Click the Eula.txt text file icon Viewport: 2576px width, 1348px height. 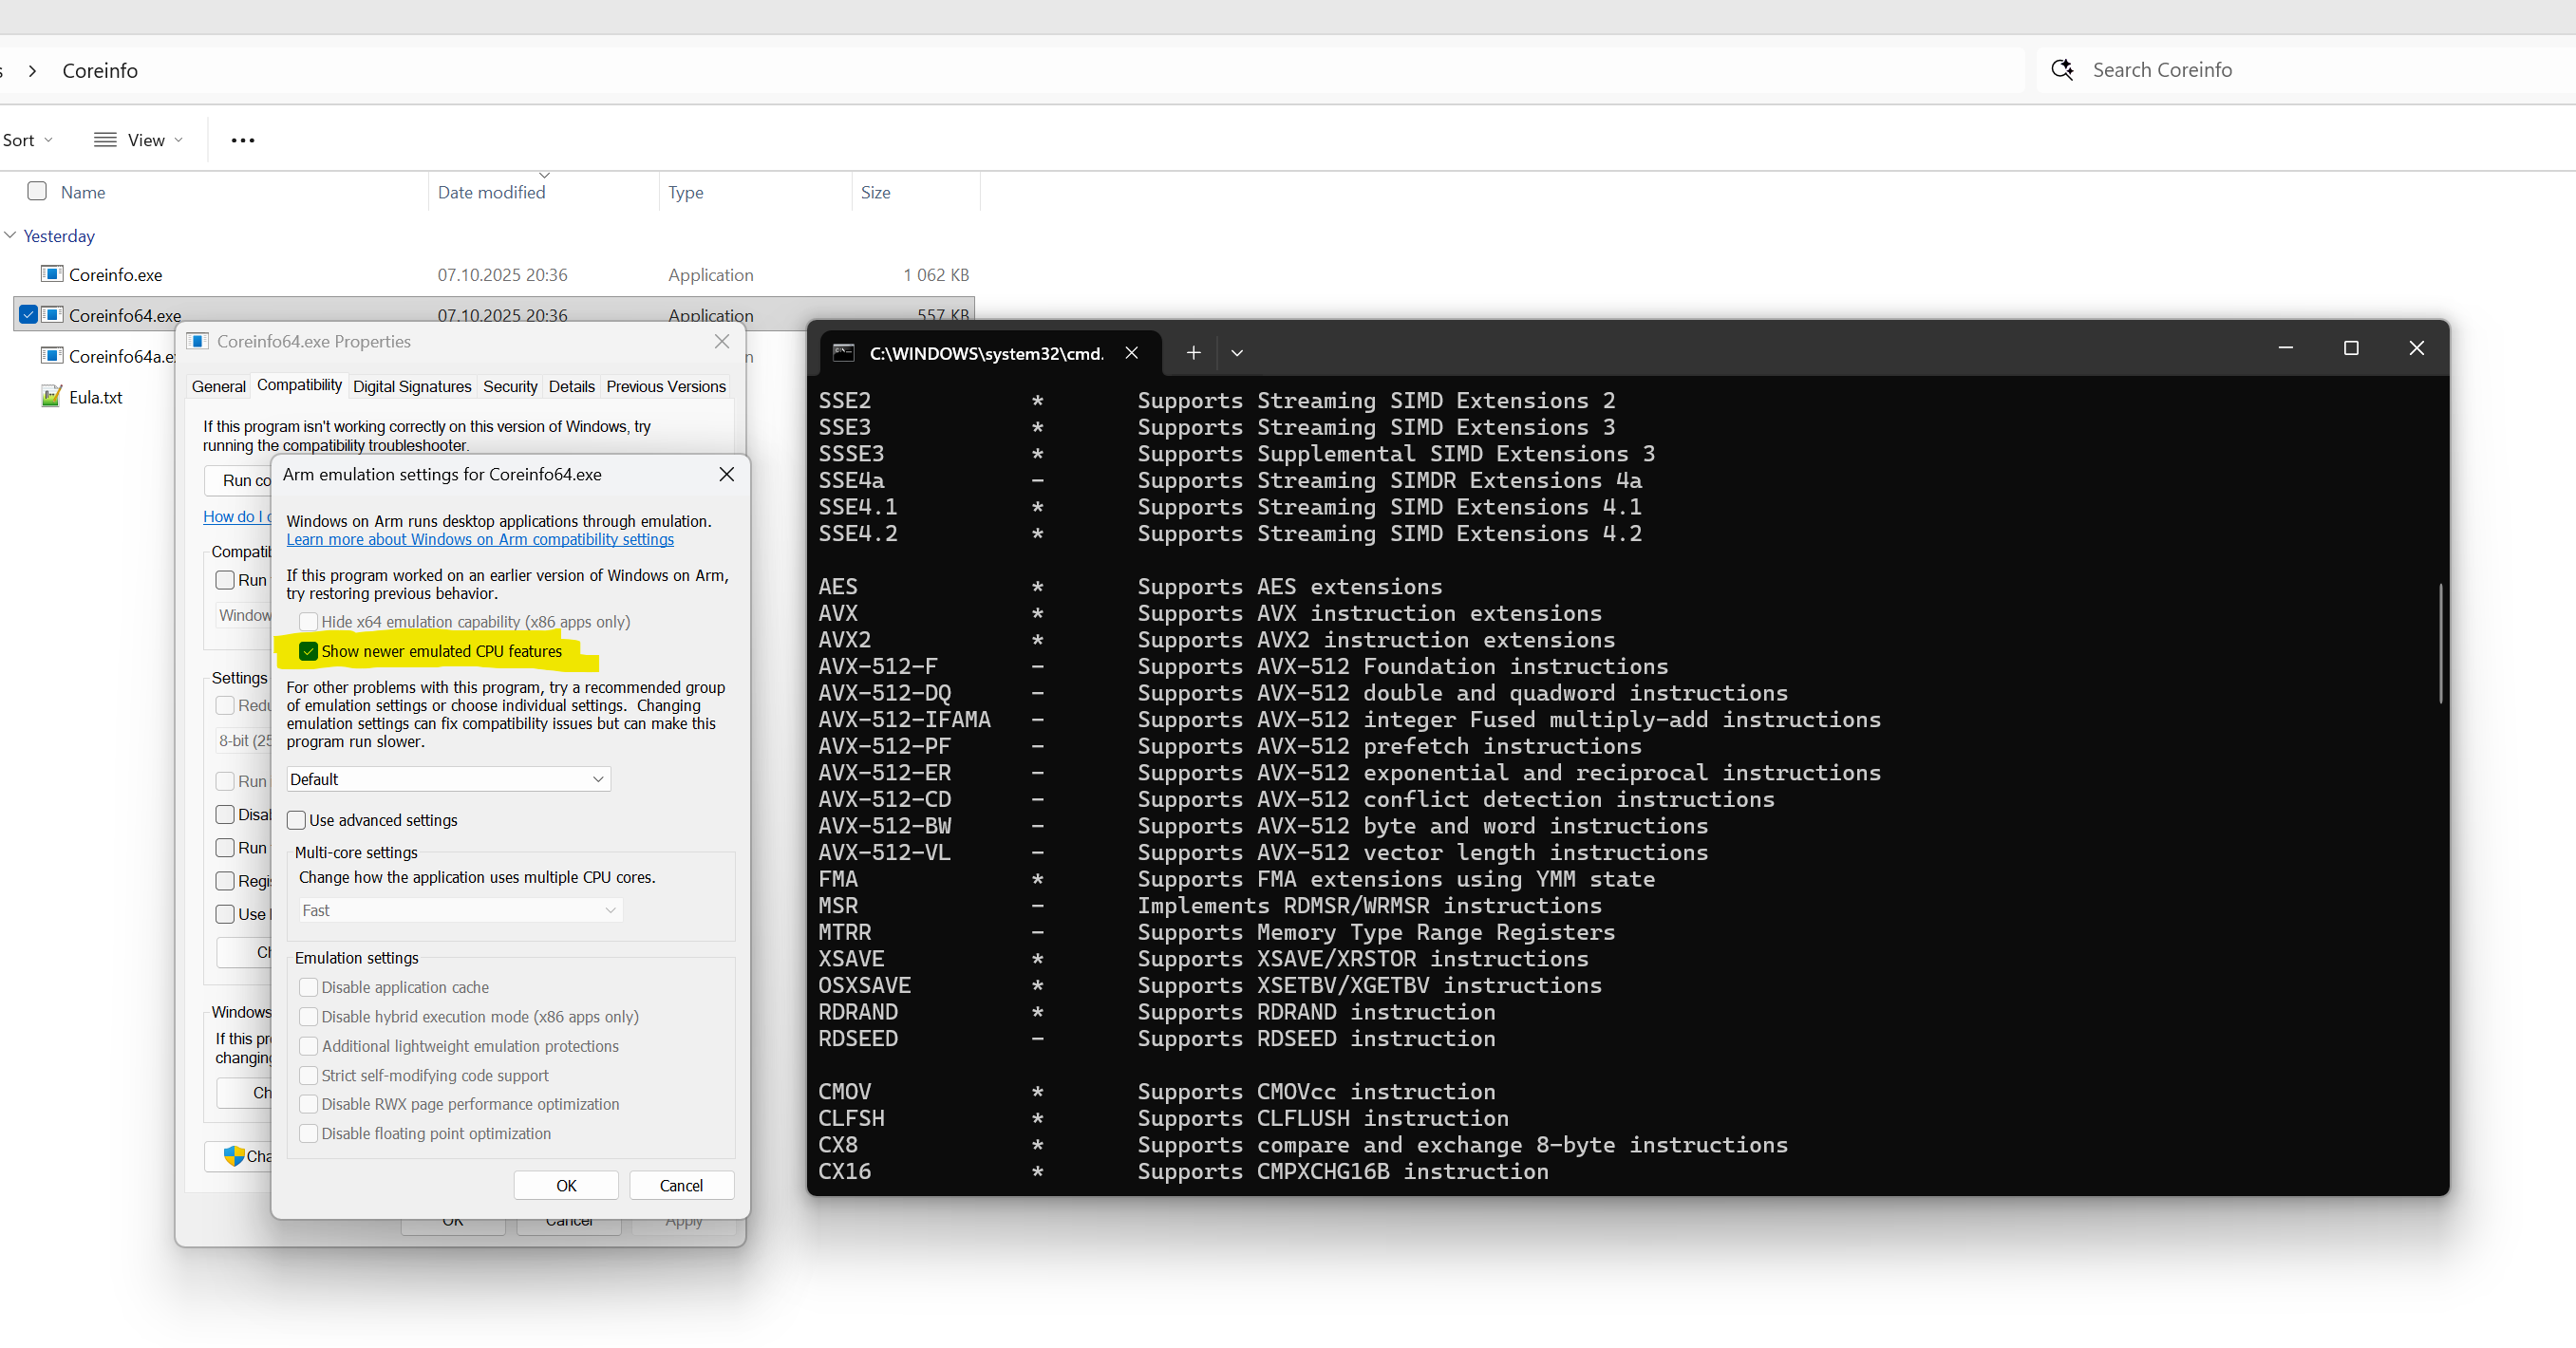click(52, 397)
